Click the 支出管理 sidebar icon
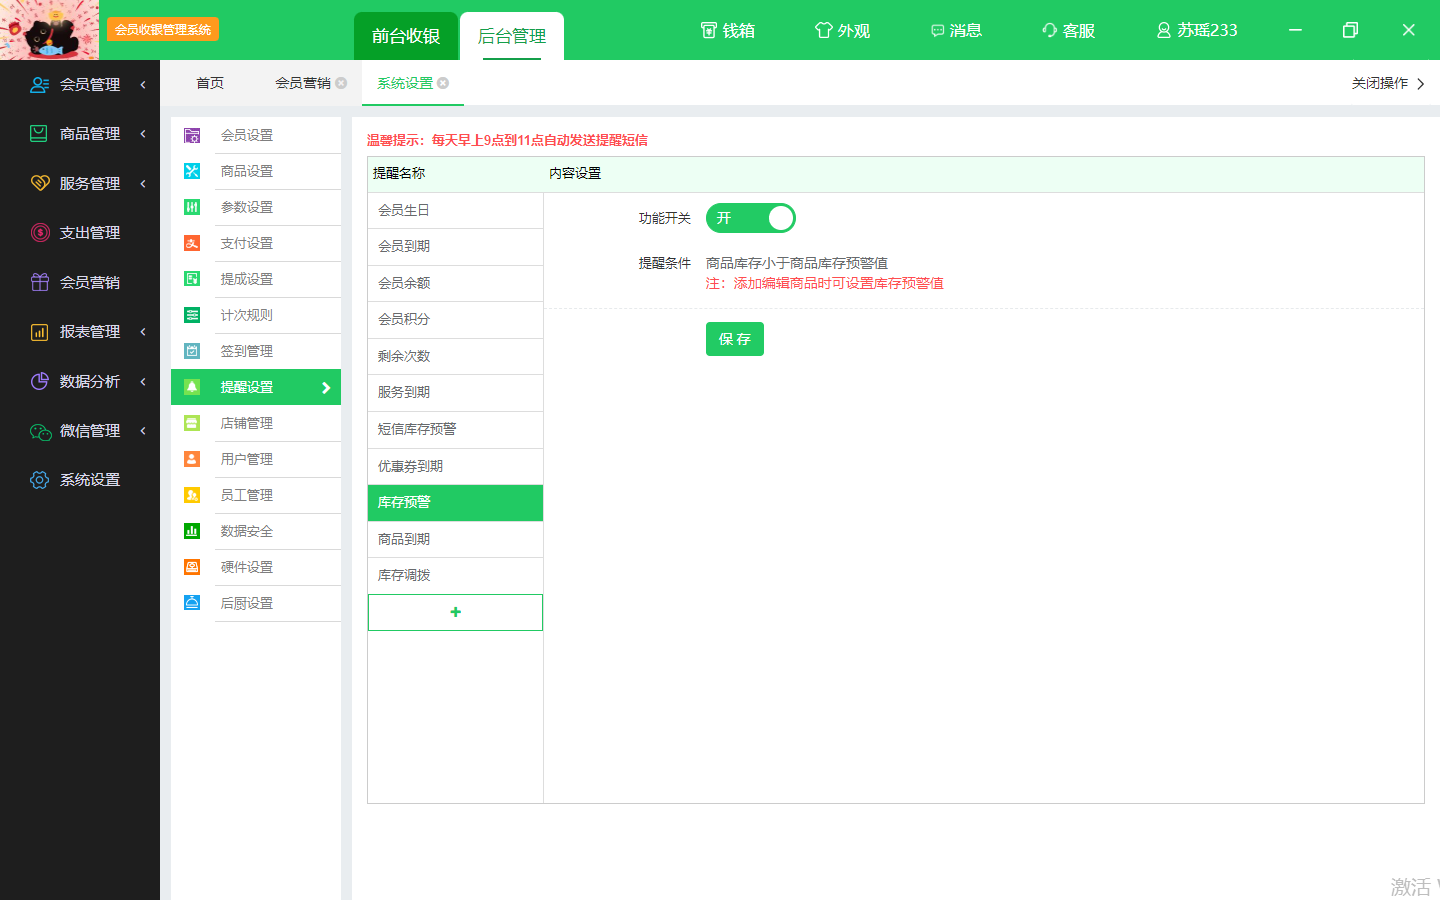This screenshot has height=900, width=1440. [x=39, y=233]
